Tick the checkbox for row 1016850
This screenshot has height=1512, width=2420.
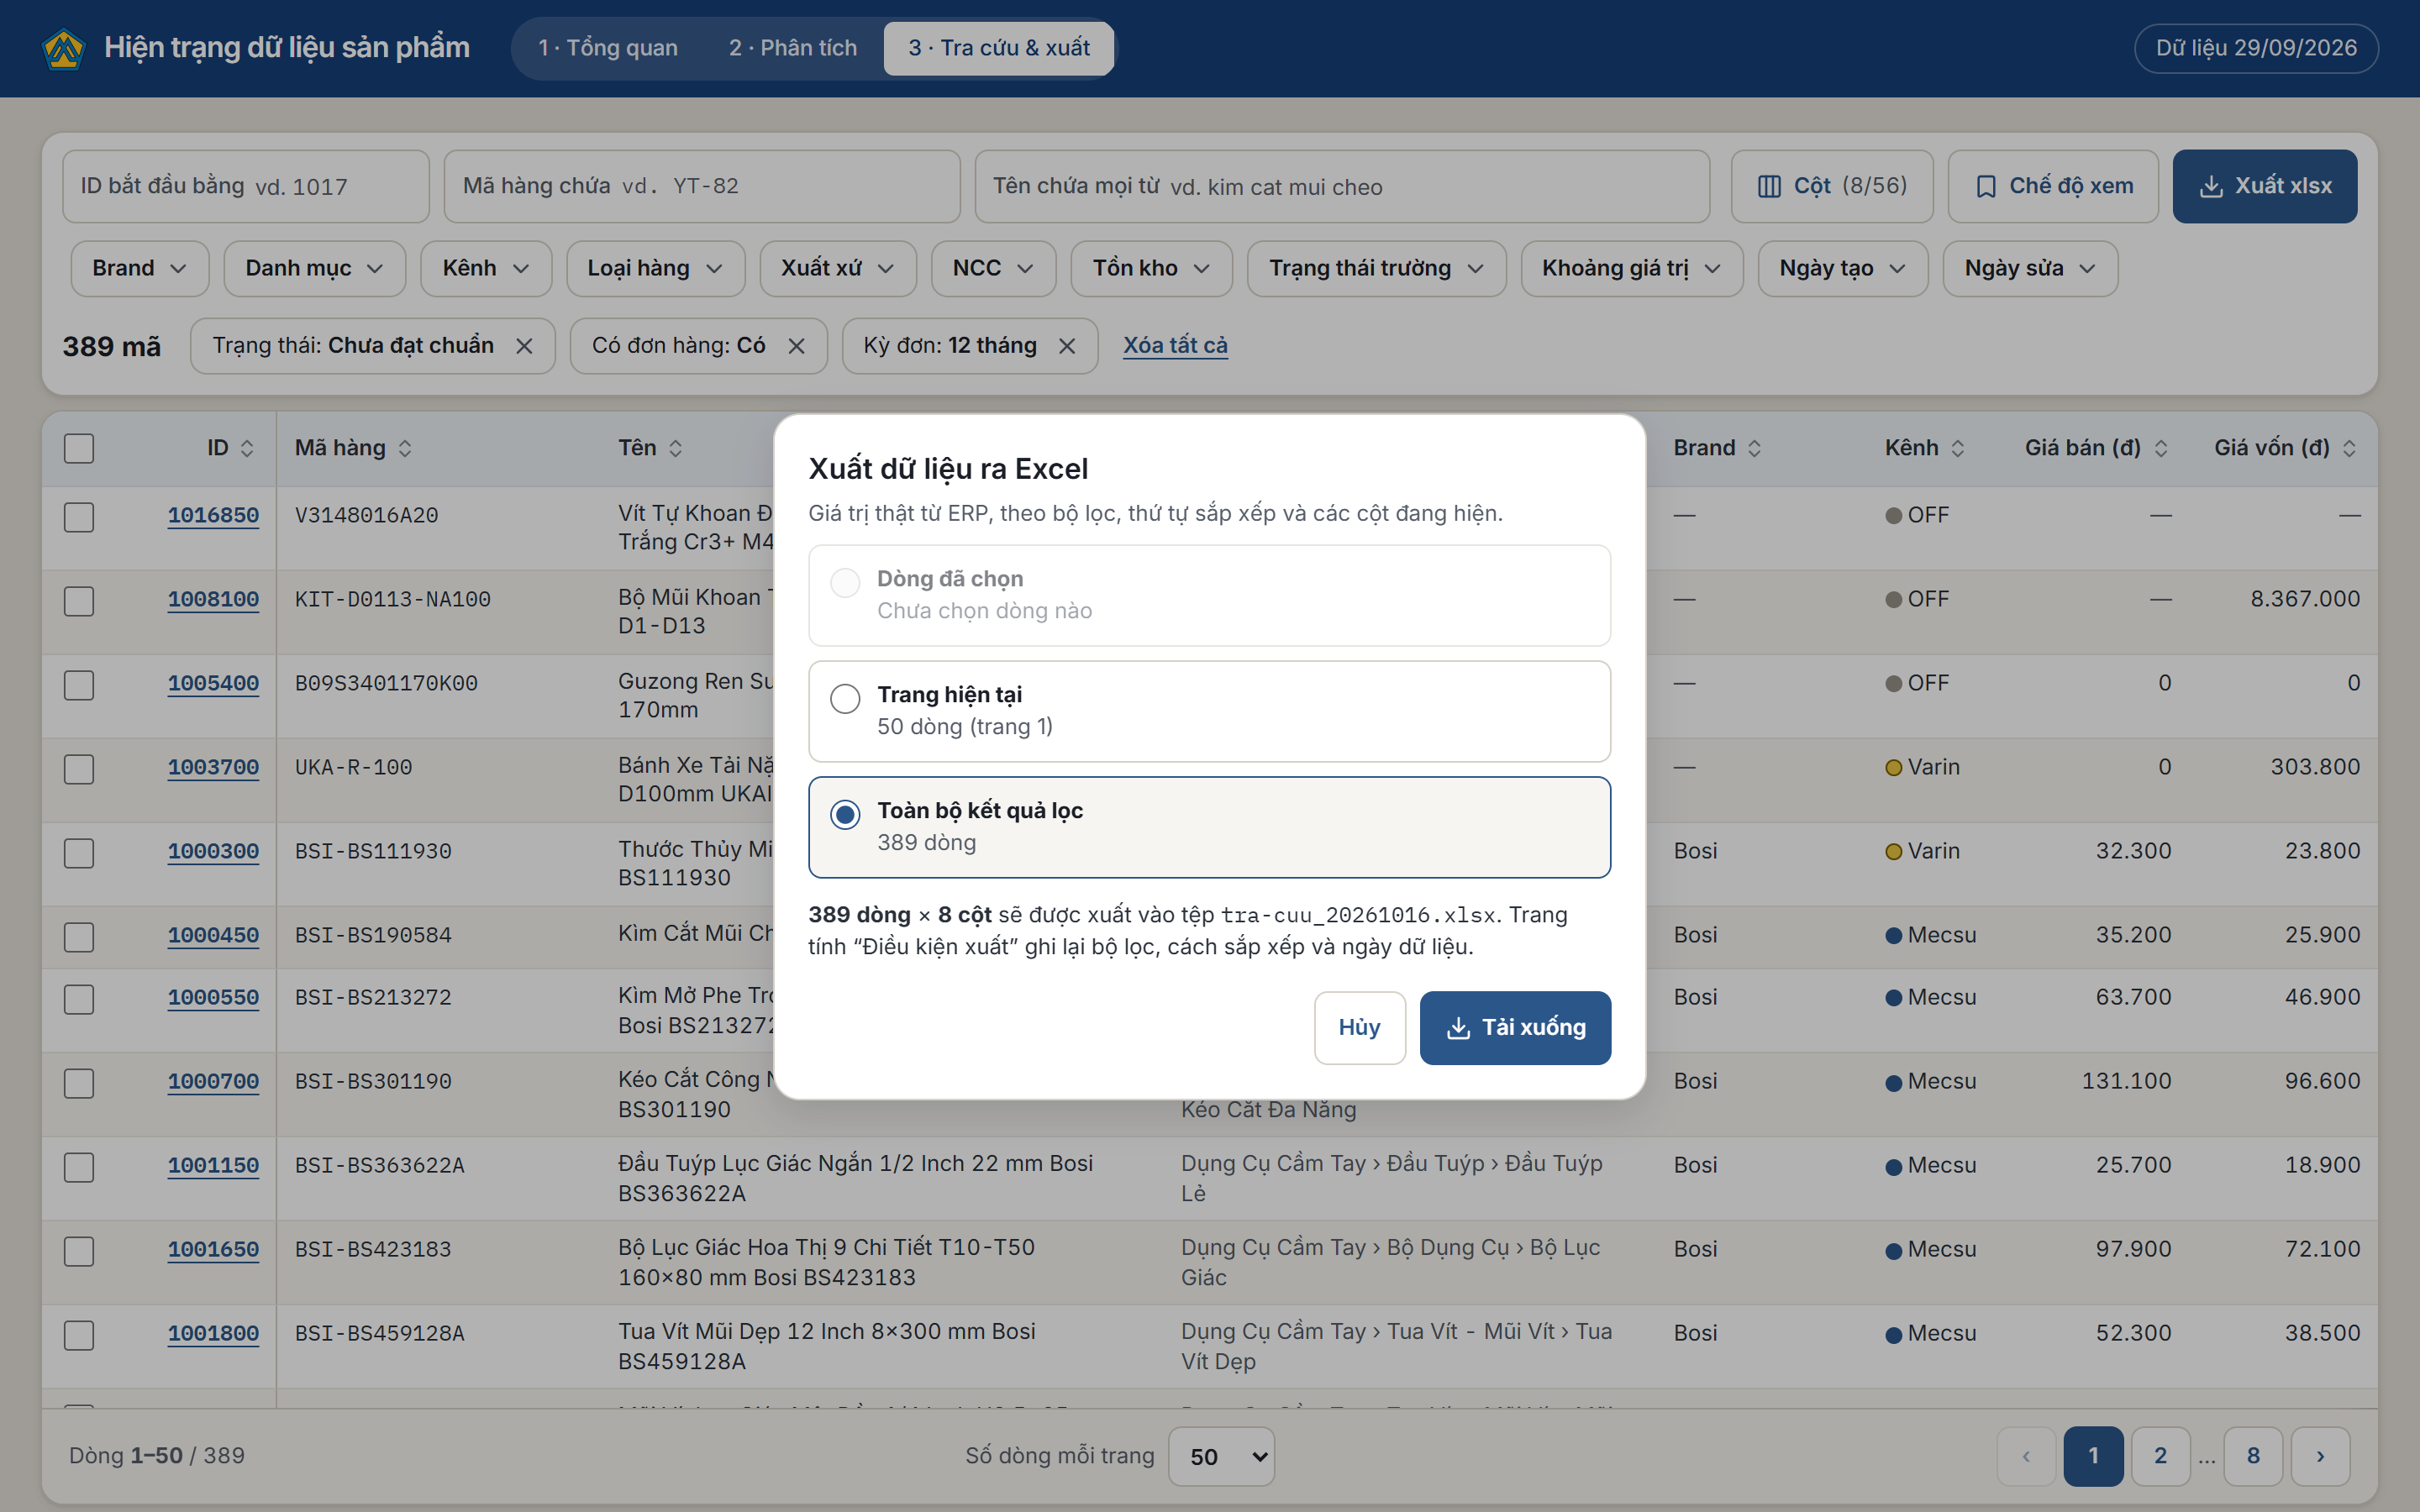[x=79, y=517]
